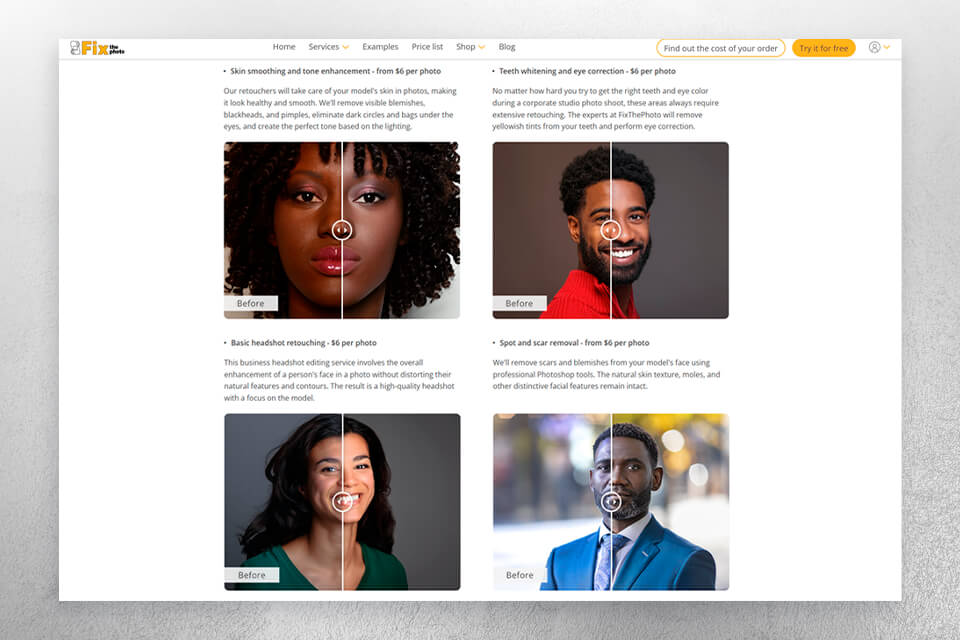The width and height of the screenshot is (960, 640).
Task: Open the user account icon
Action: coord(874,47)
